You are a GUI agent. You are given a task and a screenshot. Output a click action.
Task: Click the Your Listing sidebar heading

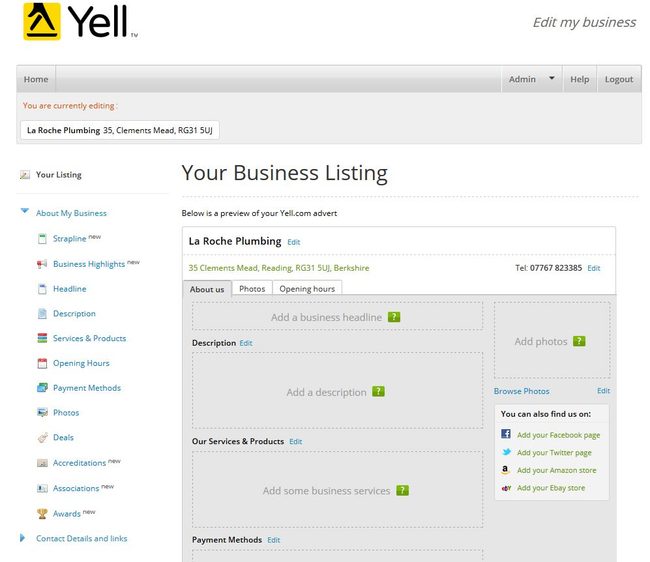[59, 175]
